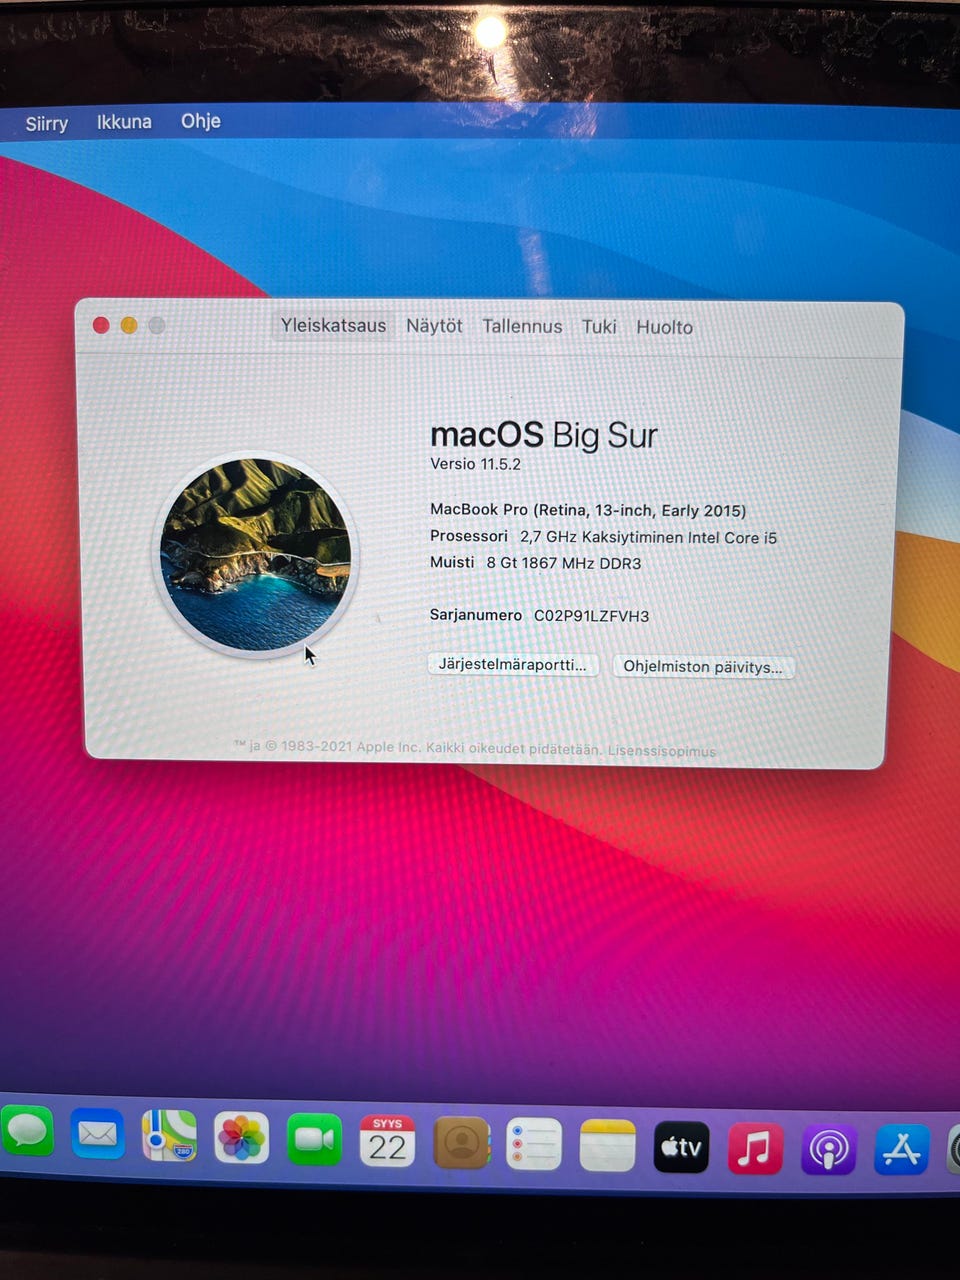Open the Huolto tab

(x=664, y=327)
